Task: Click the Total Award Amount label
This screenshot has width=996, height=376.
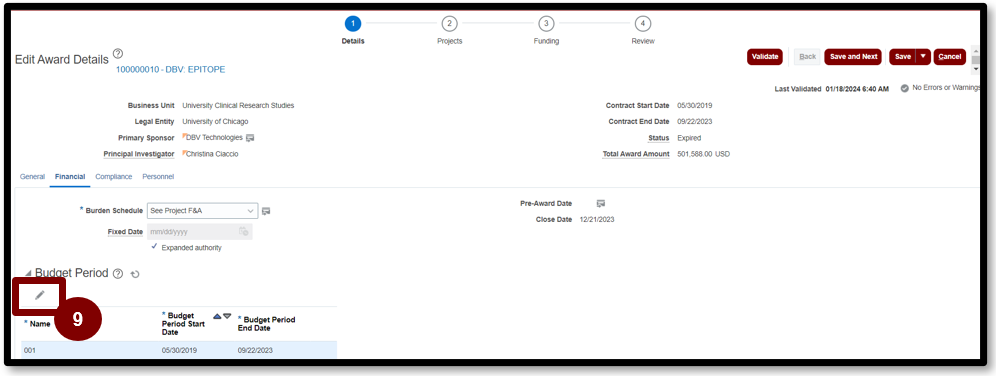Action: (636, 154)
